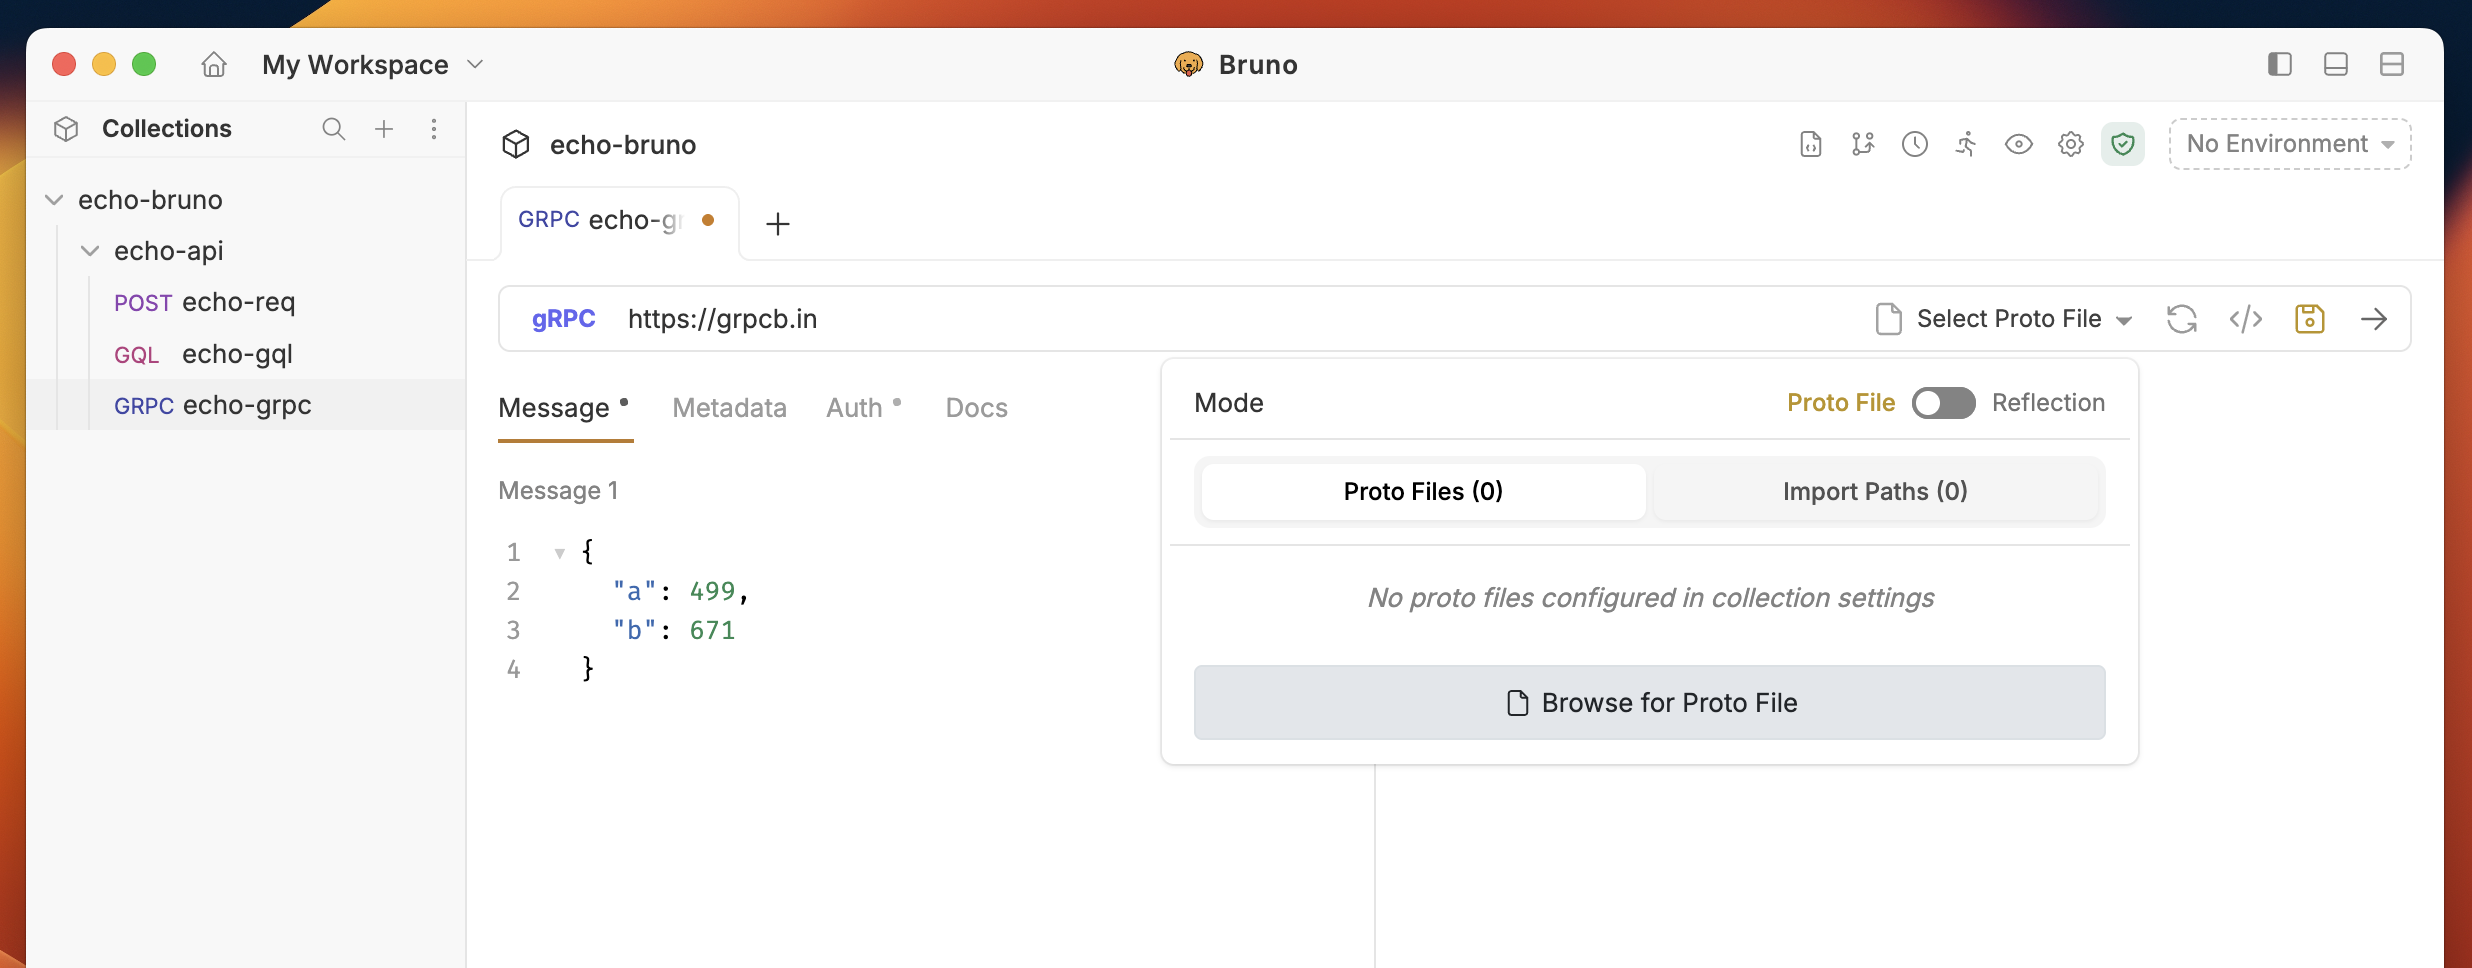Screen dimensions: 2472x968
Task: Click the gRPC method label
Action: coord(563,319)
